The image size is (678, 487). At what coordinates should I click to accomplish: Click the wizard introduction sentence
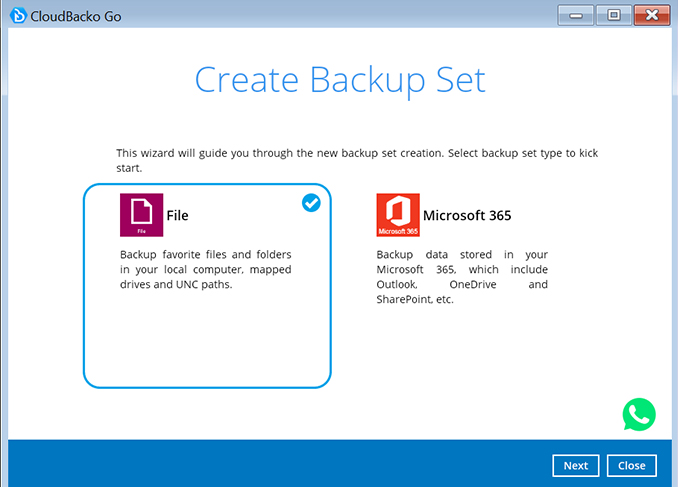point(357,160)
